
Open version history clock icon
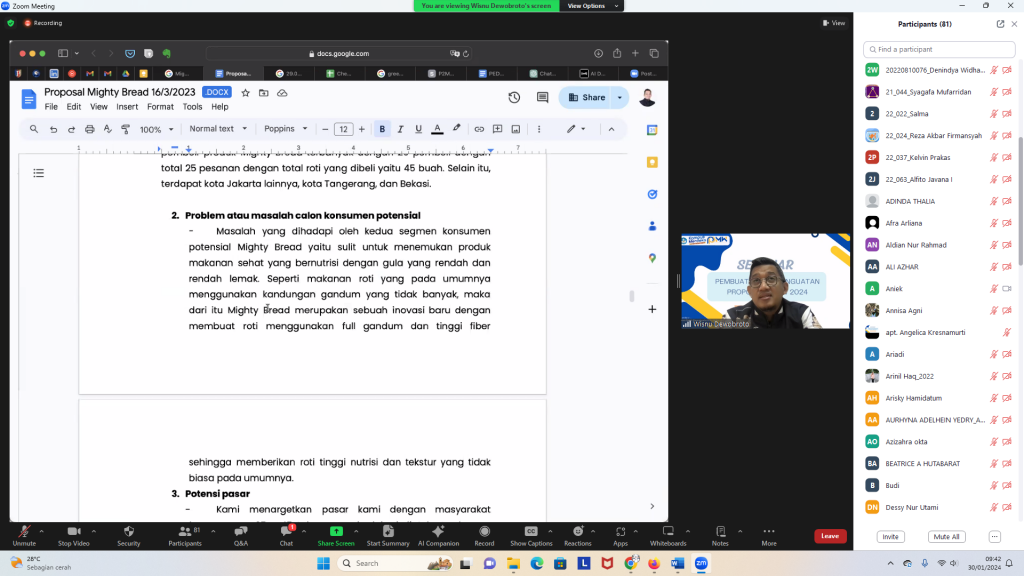coord(514,97)
